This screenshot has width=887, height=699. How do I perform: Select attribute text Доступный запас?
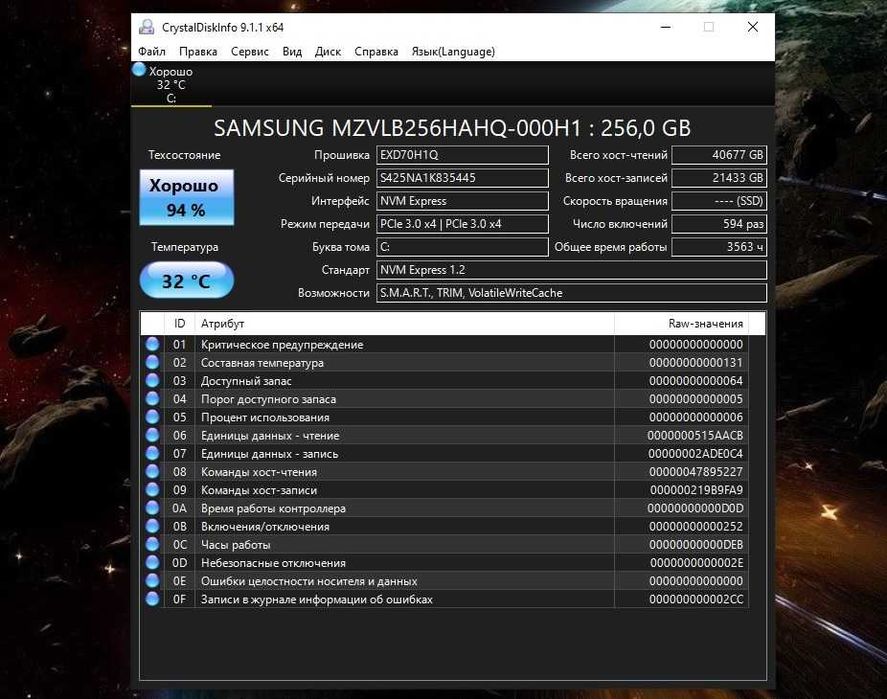pyautogui.click(x=246, y=381)
